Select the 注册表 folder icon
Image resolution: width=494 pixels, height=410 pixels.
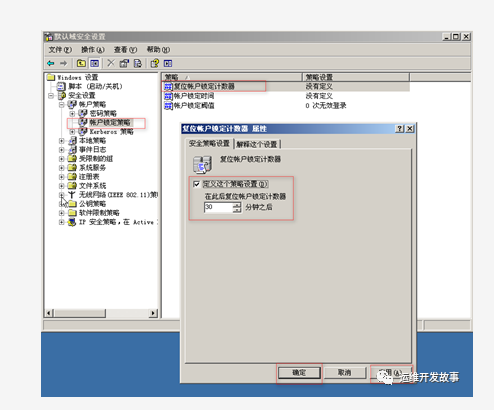click(x=72, y=177)
